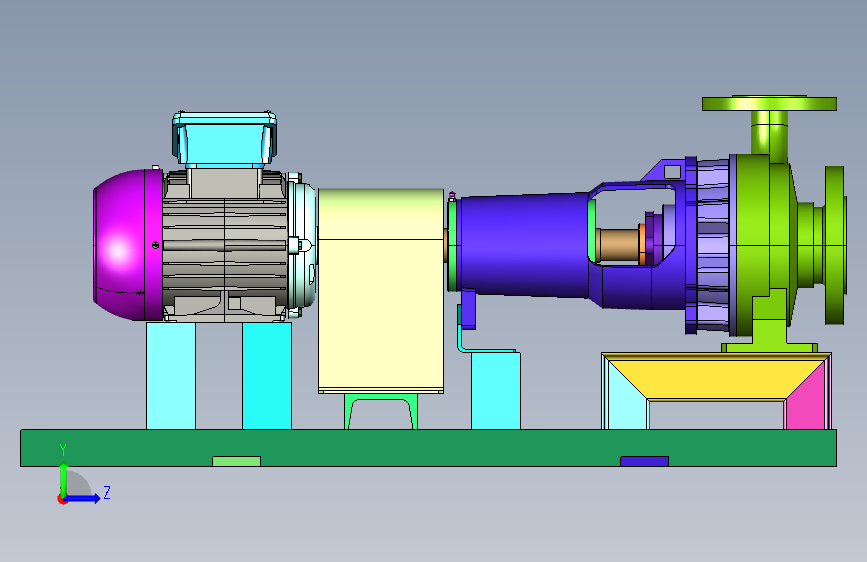This screenshot has height=562, width=867.
Task: Click the lime suction flange at right end
Action: pos(835,244)
